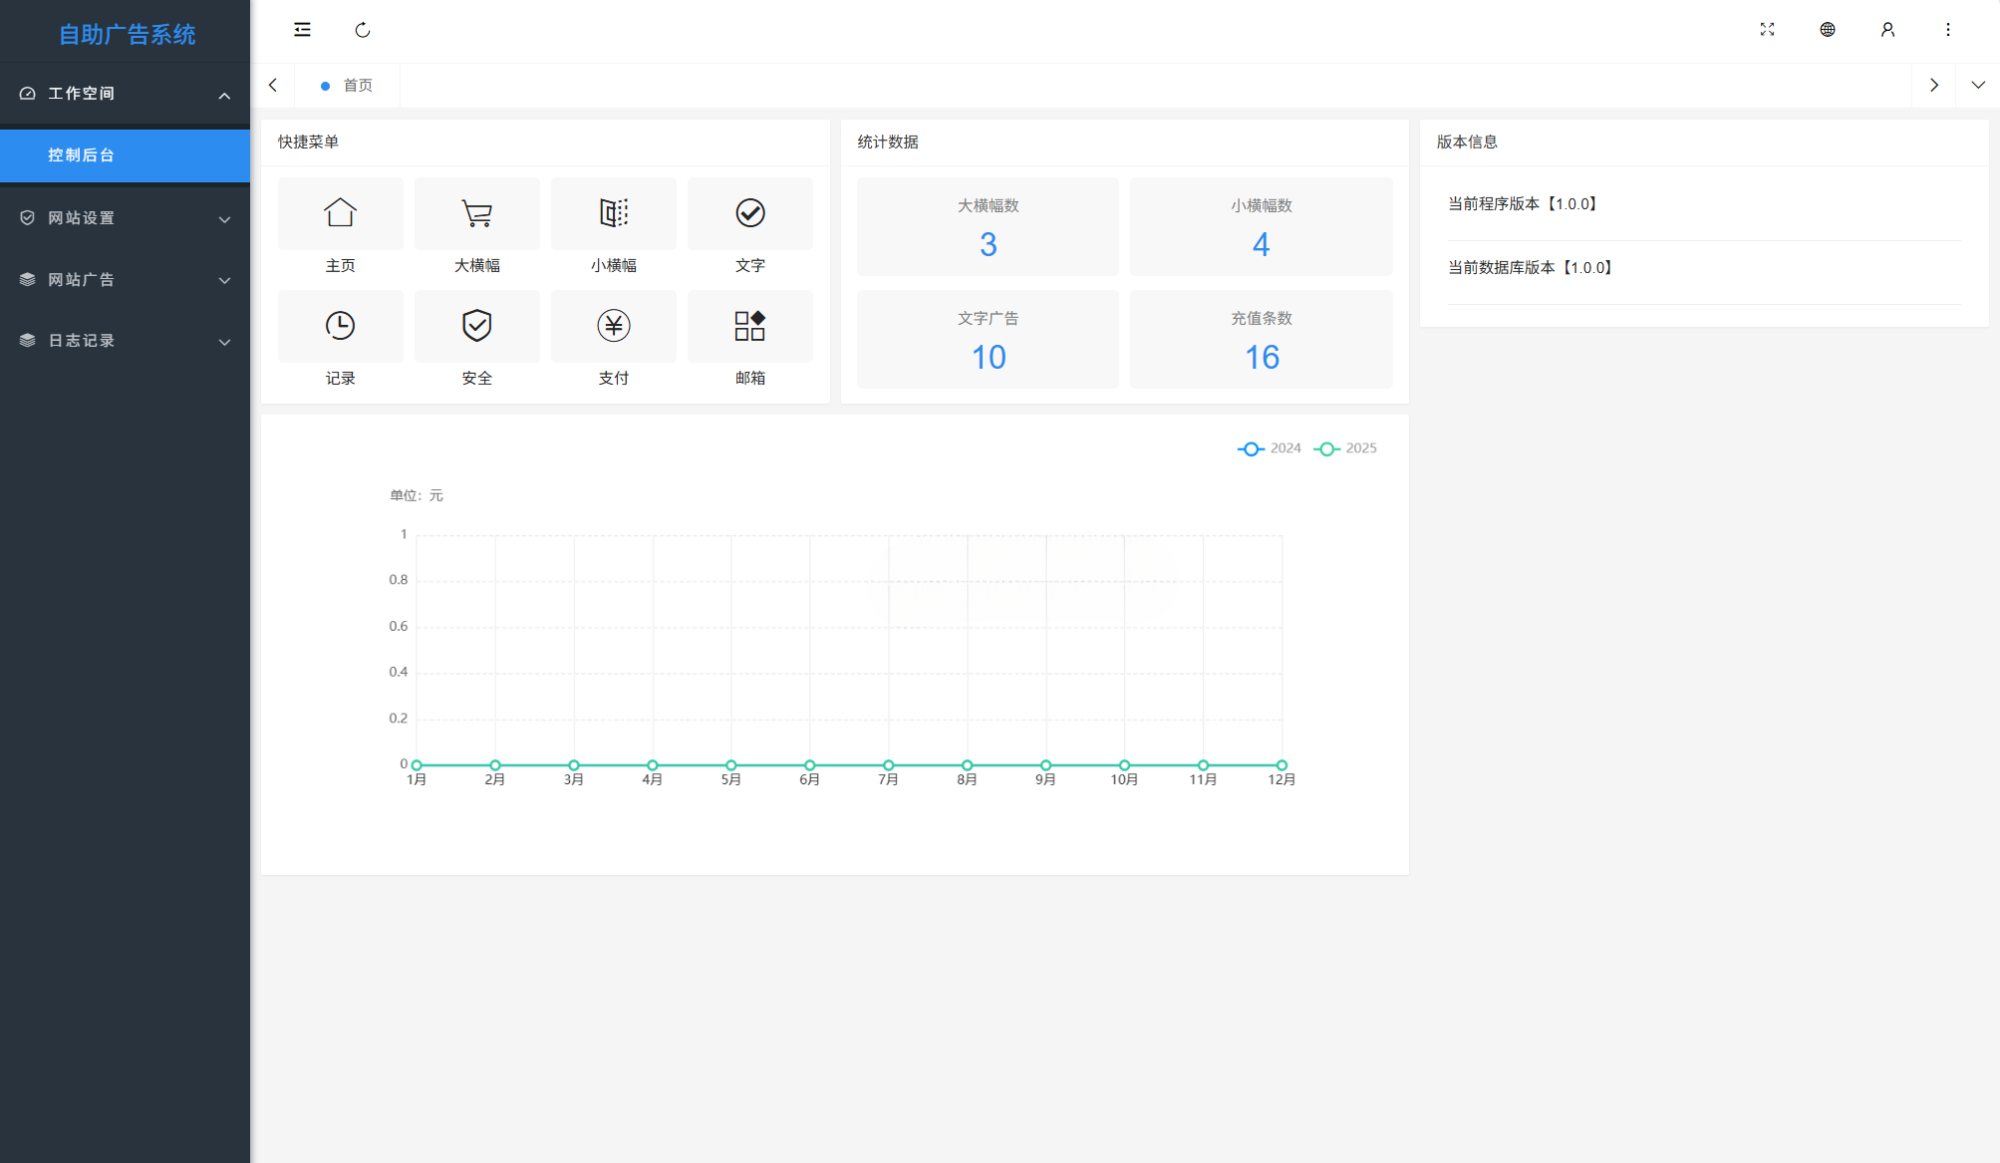The width and height of the screenshot is (2000, 1163).
Task: Collapse the sidebar with the menu fold icon
Action: (x=302, y=30)
